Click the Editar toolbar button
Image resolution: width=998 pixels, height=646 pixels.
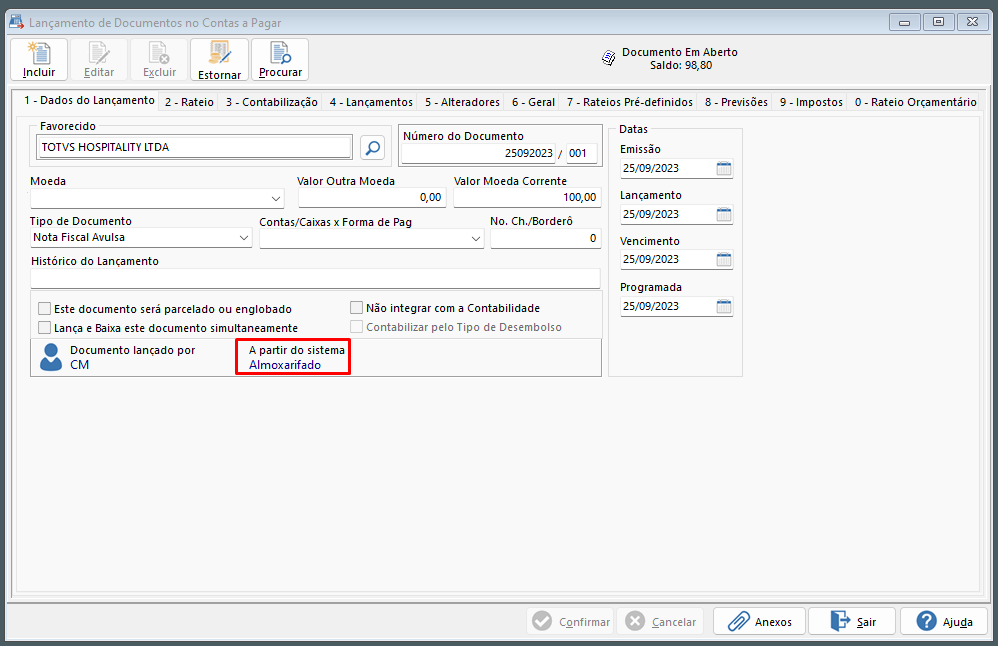[99, 60]
